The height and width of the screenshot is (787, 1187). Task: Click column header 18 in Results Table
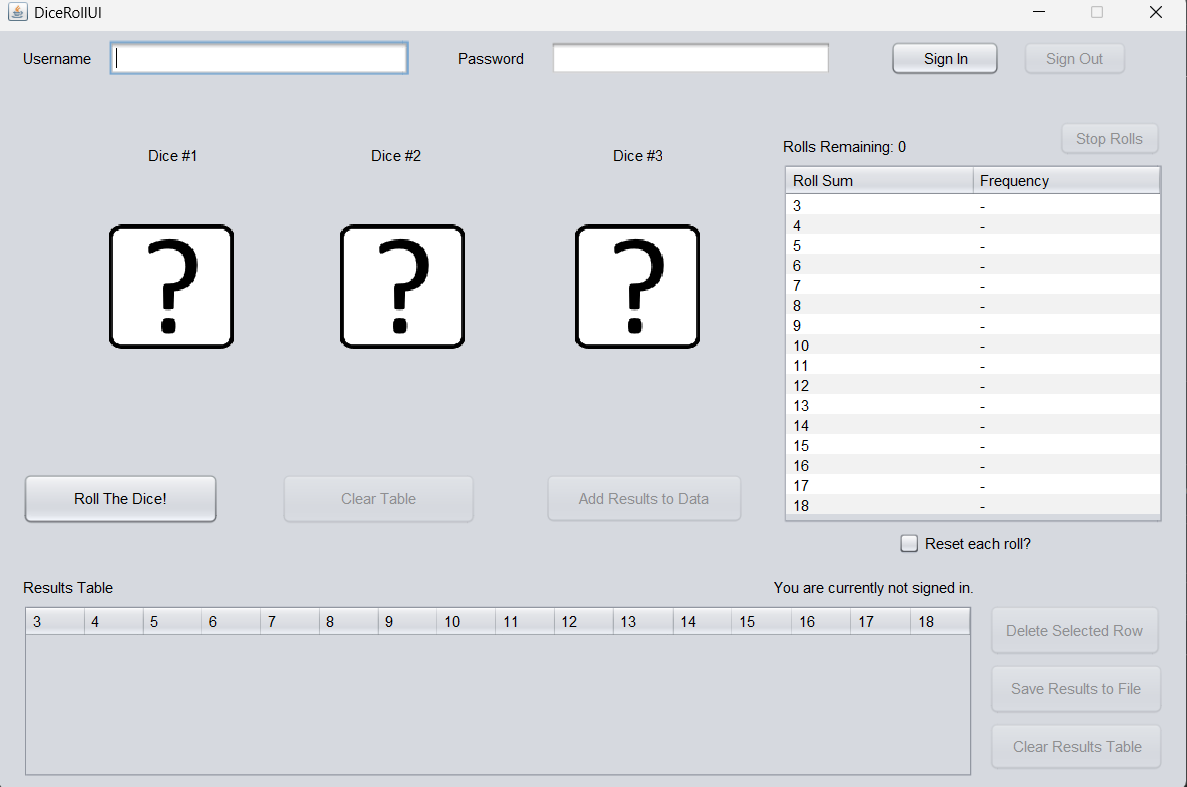(939, 622)
